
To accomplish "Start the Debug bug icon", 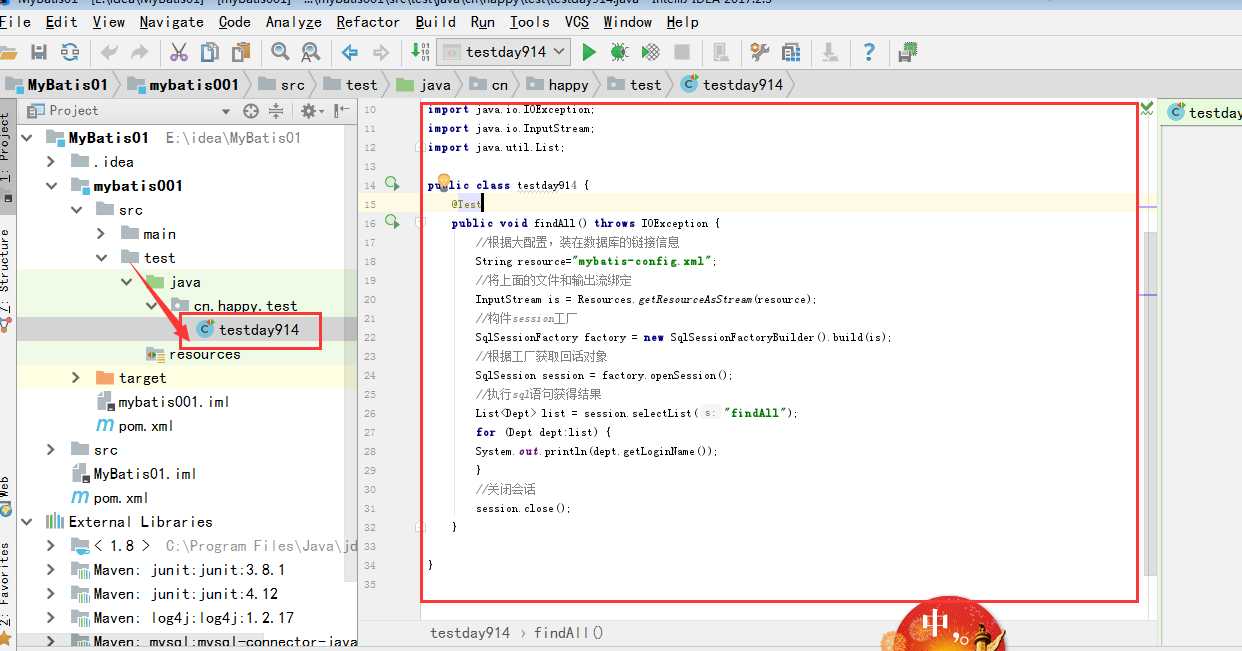I will point(619,52).
